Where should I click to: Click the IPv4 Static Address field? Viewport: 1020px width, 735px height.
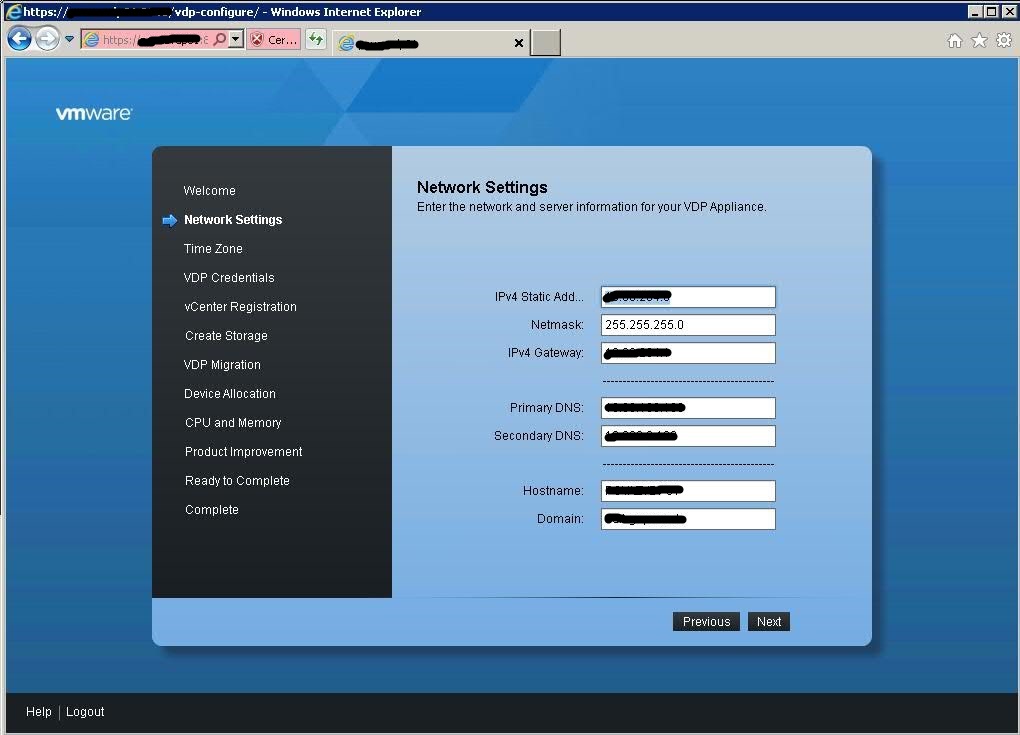[688, 297]
